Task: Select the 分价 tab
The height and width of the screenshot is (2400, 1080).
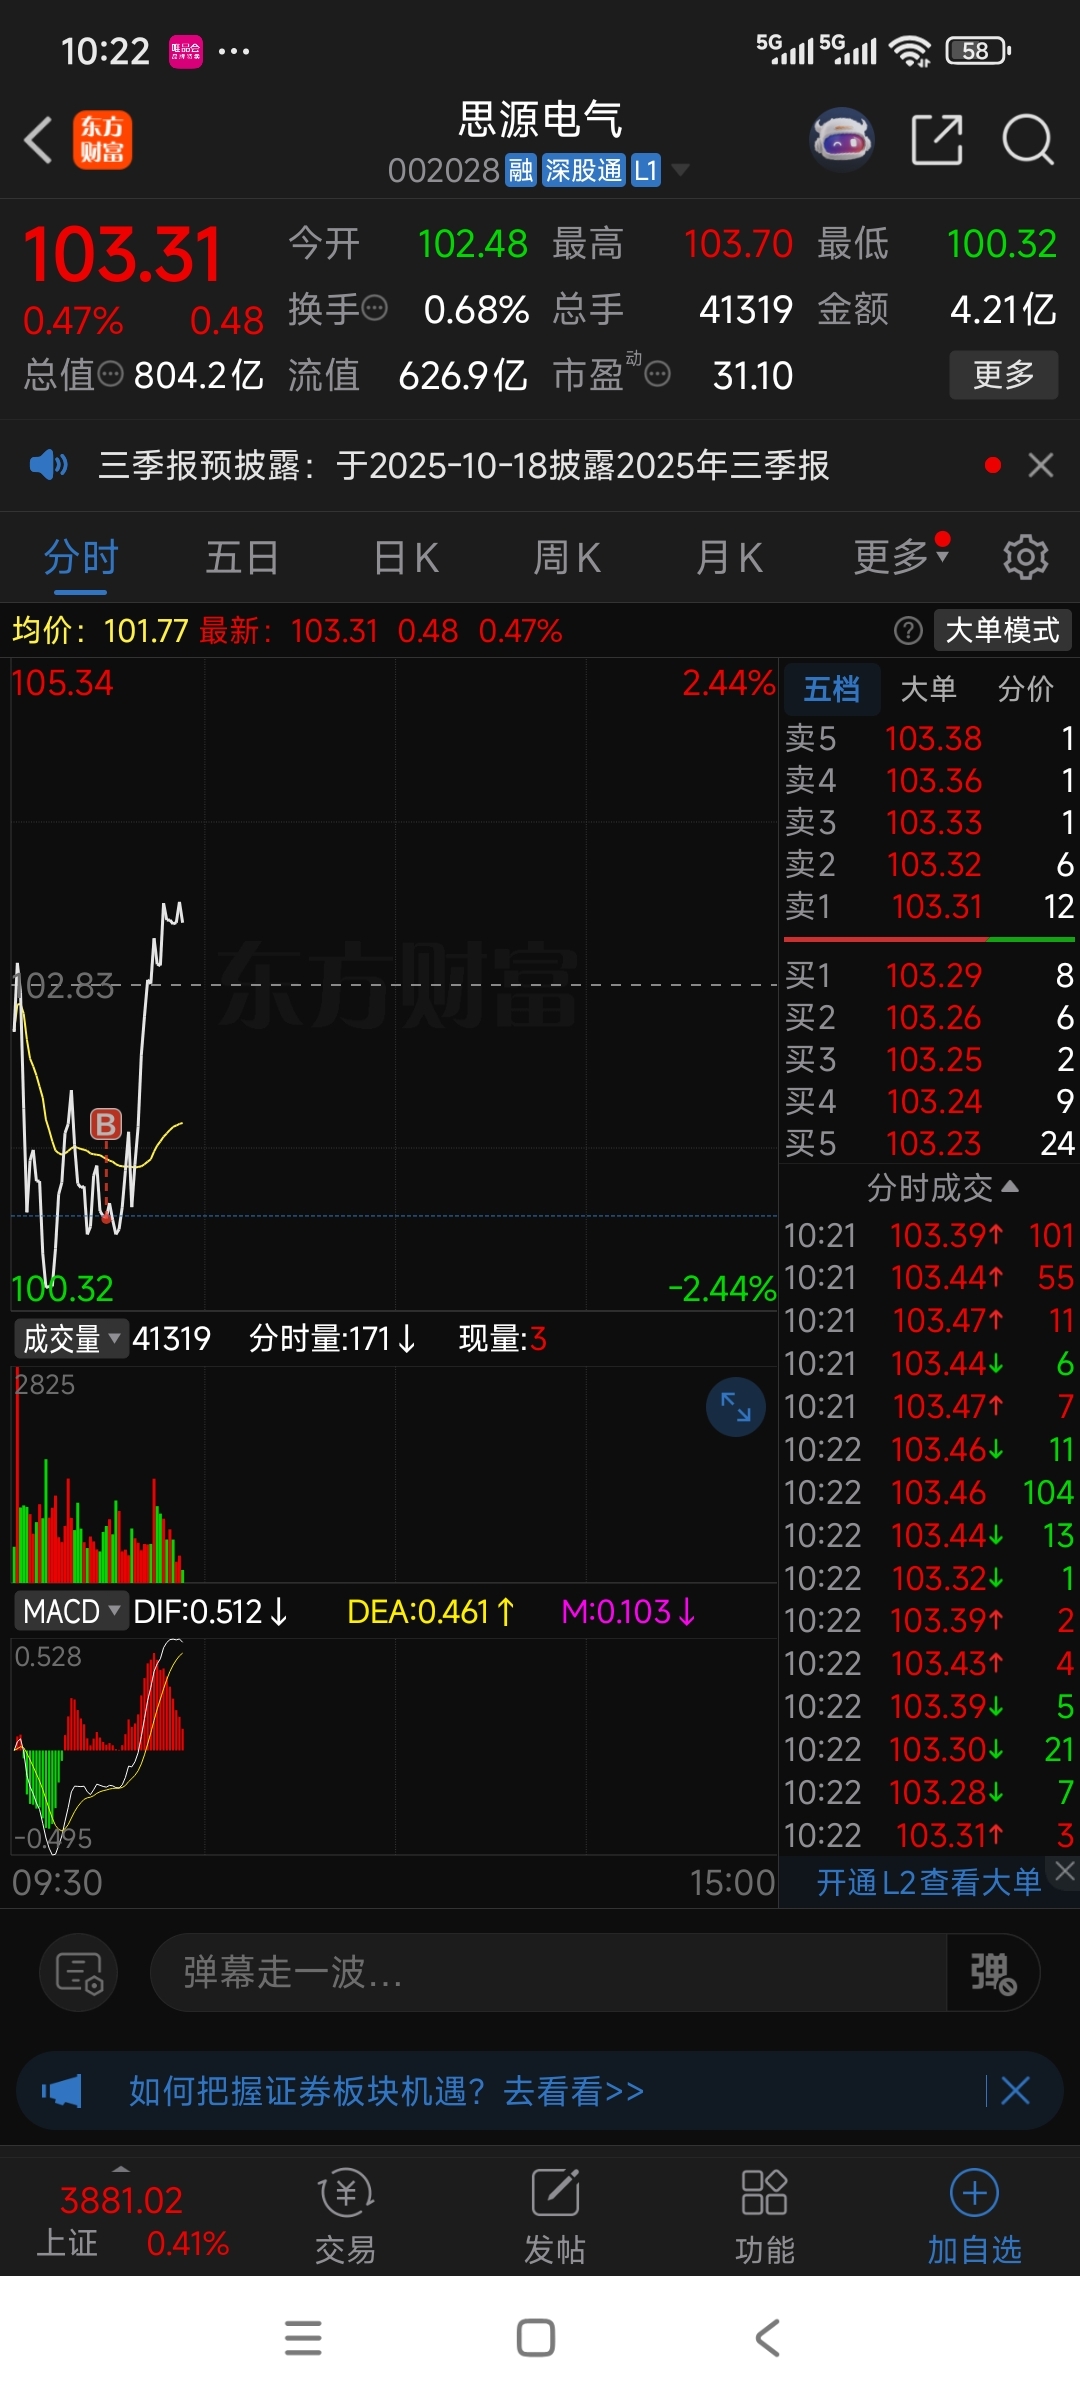Action: tap(1025, 689)
